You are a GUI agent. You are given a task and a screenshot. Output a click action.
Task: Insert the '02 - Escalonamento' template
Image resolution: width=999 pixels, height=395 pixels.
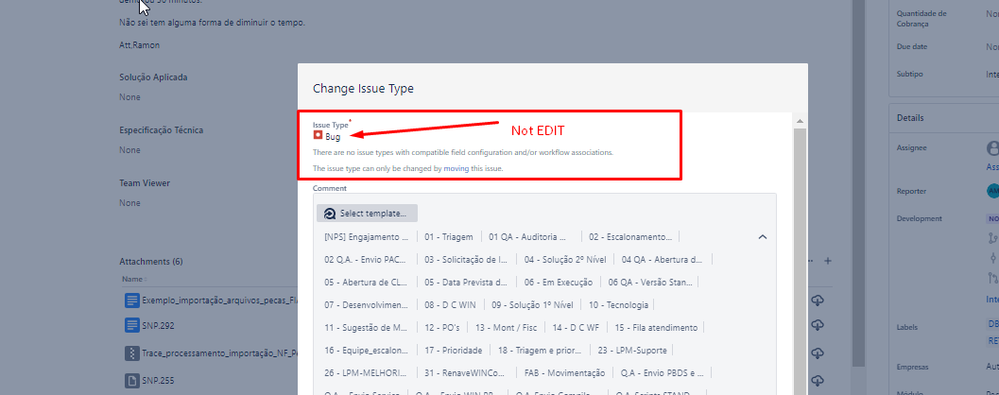click(630, 237)
